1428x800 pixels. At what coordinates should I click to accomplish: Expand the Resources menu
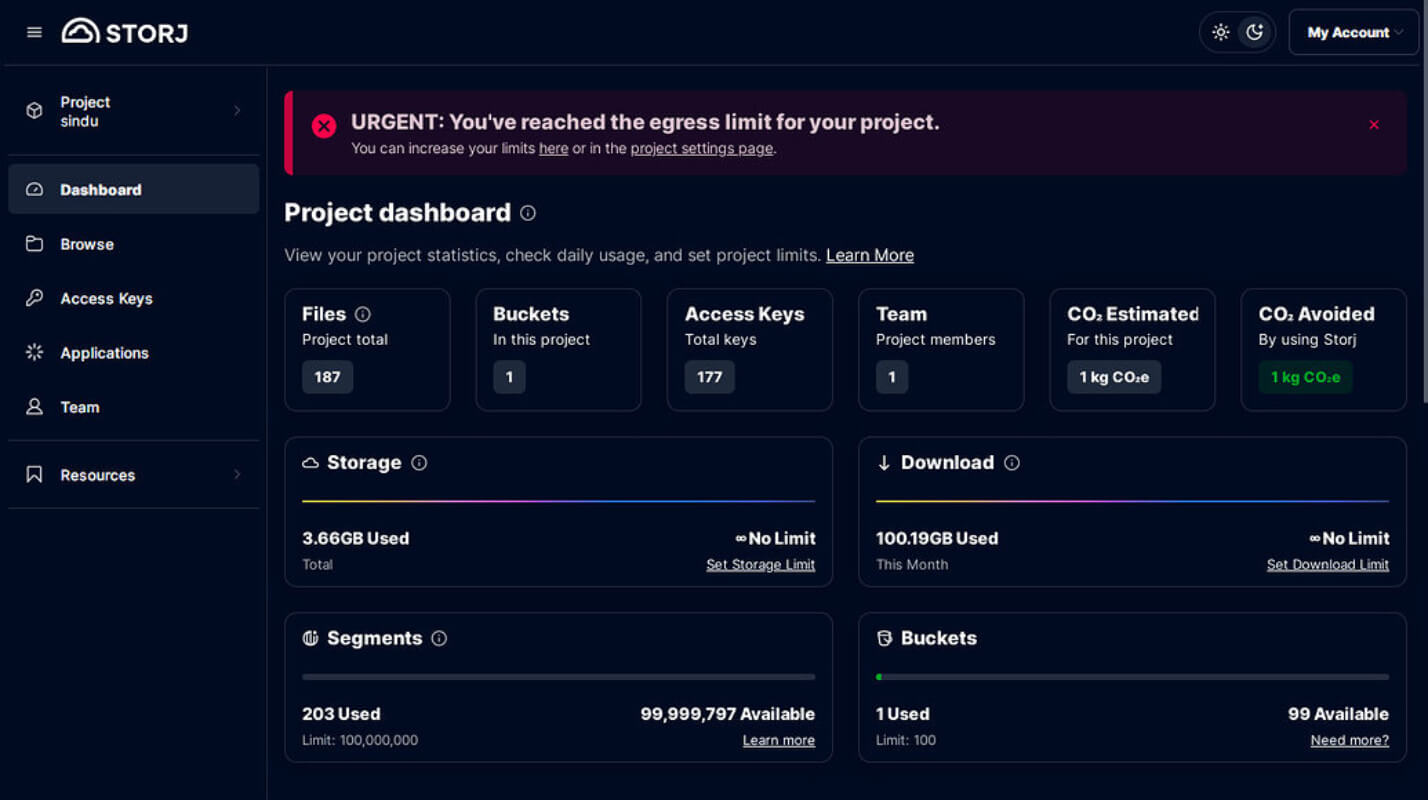pyautogui.click(x=134, y=475)
